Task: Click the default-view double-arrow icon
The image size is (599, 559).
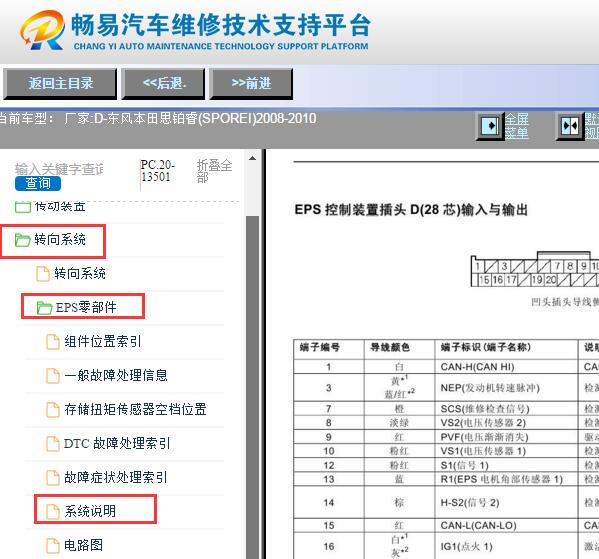Action: 570,126
